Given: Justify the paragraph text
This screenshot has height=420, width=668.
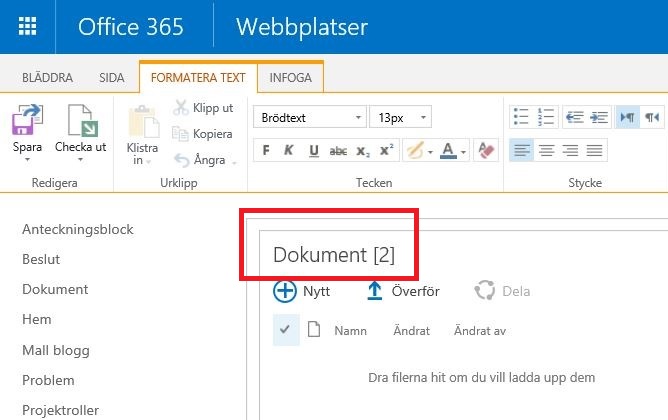Looking at the screenshot, I should point(594,150).
